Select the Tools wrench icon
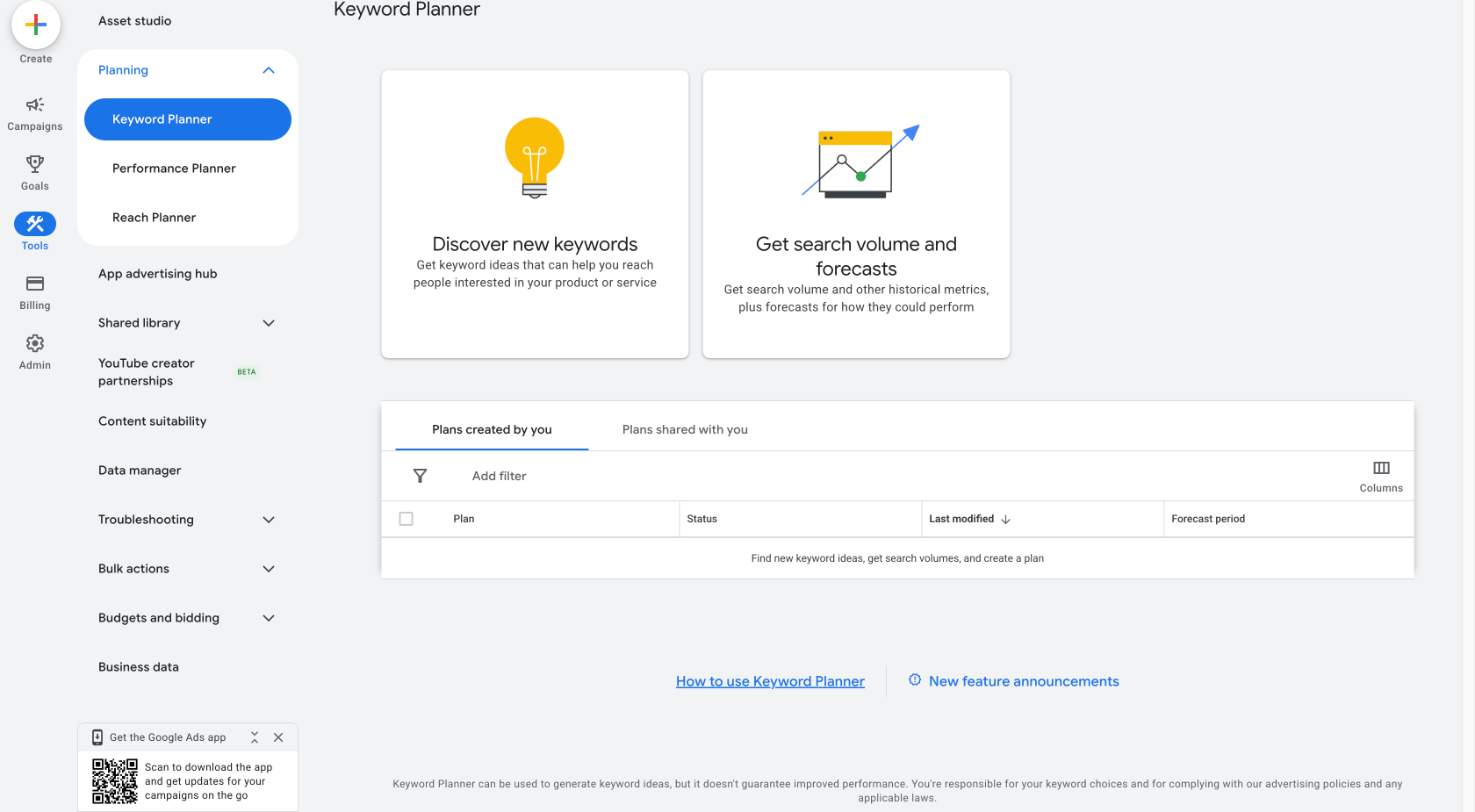 click(x=35, y=223)
